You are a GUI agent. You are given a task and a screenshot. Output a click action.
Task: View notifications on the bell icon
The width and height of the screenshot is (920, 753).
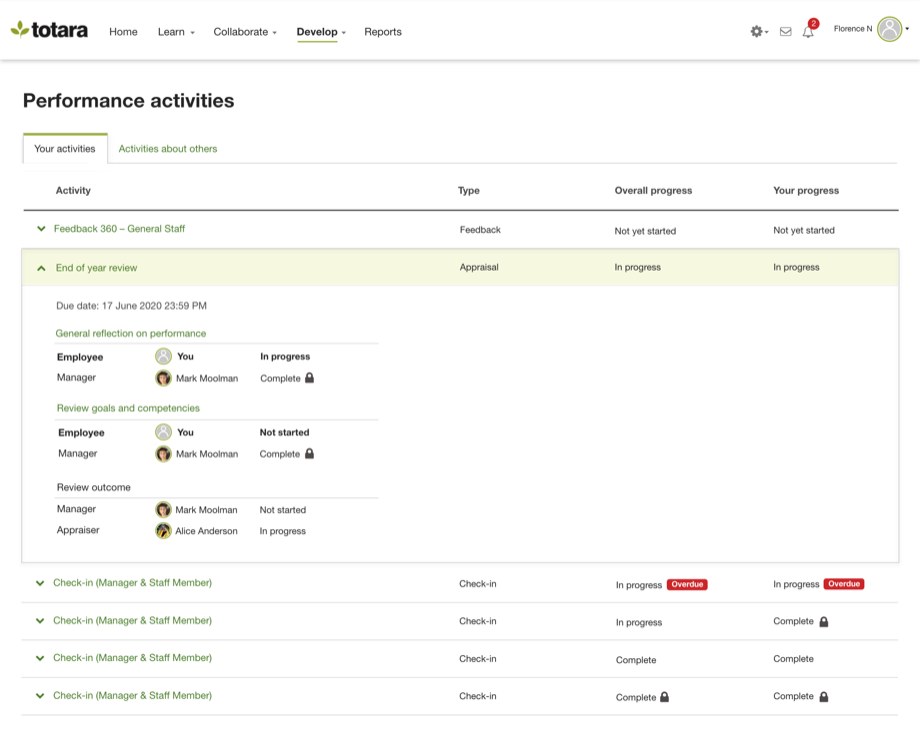[x=808, y=33]
